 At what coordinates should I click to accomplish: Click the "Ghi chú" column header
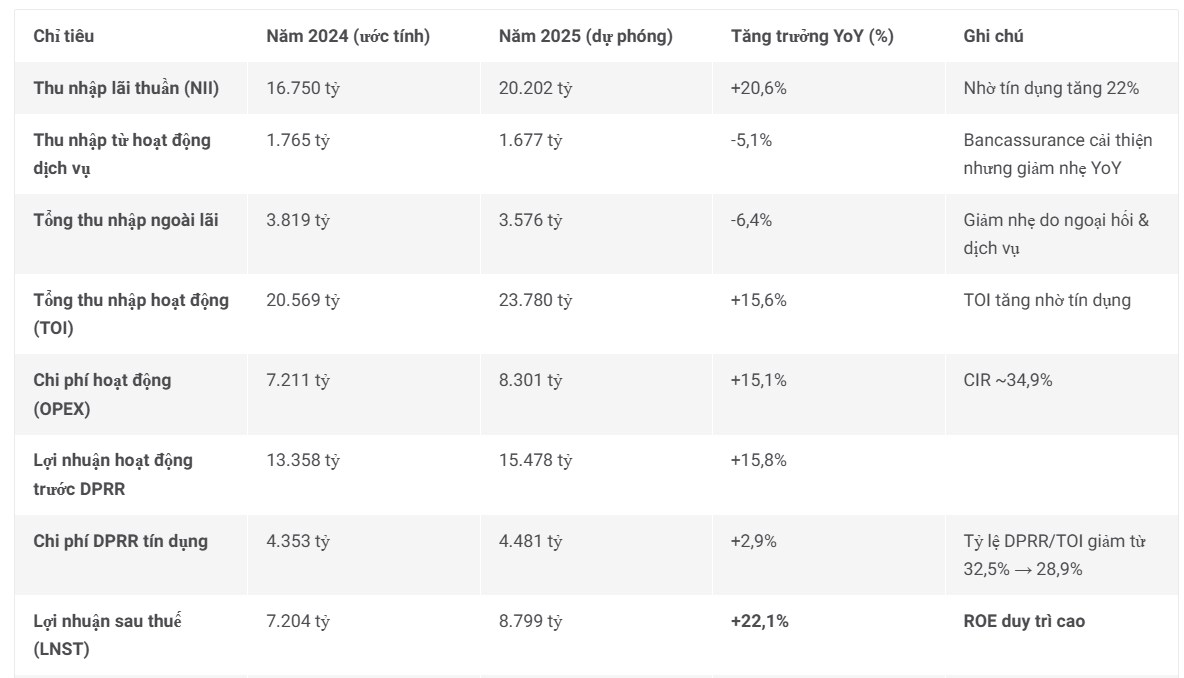(x=993, y=37)
